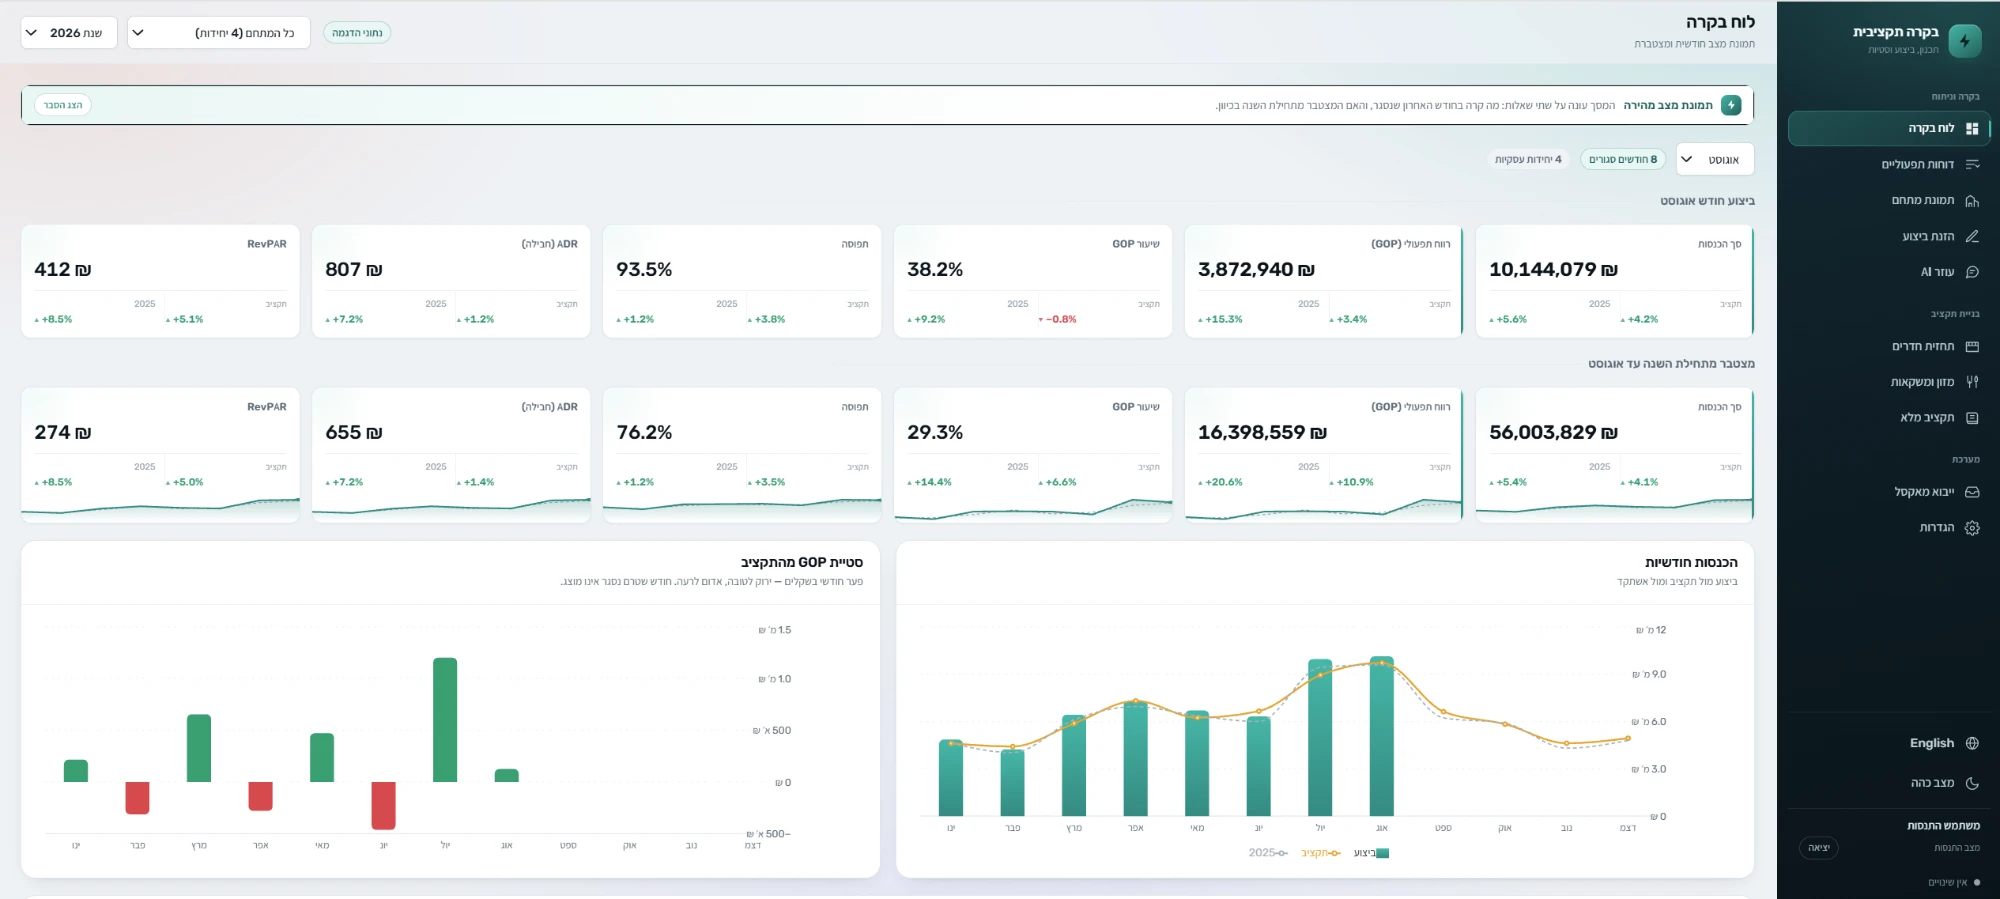The image size is (2000, 899).
Task: Go to לוח בקרה in the sidebar
Action: (1888, 129)
